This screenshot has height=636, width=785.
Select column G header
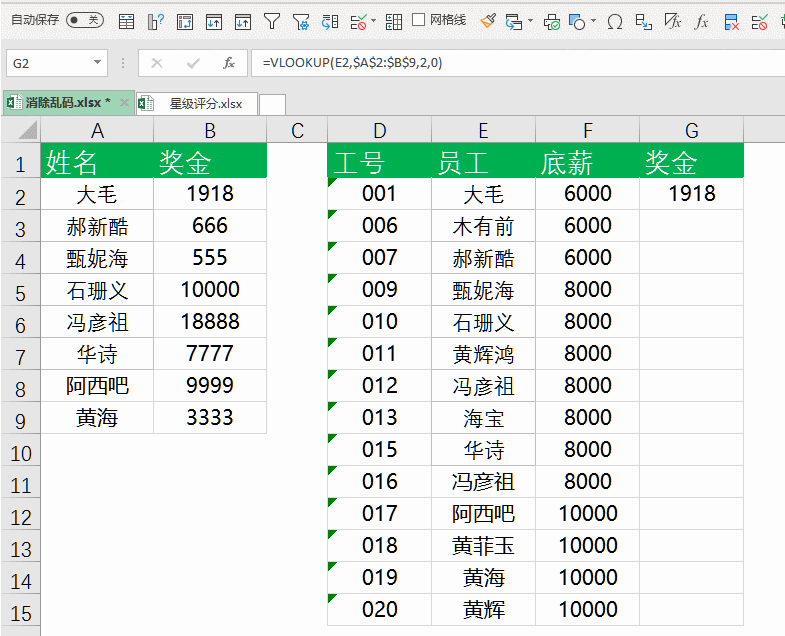pyautogui.click(x=691, y=130)
